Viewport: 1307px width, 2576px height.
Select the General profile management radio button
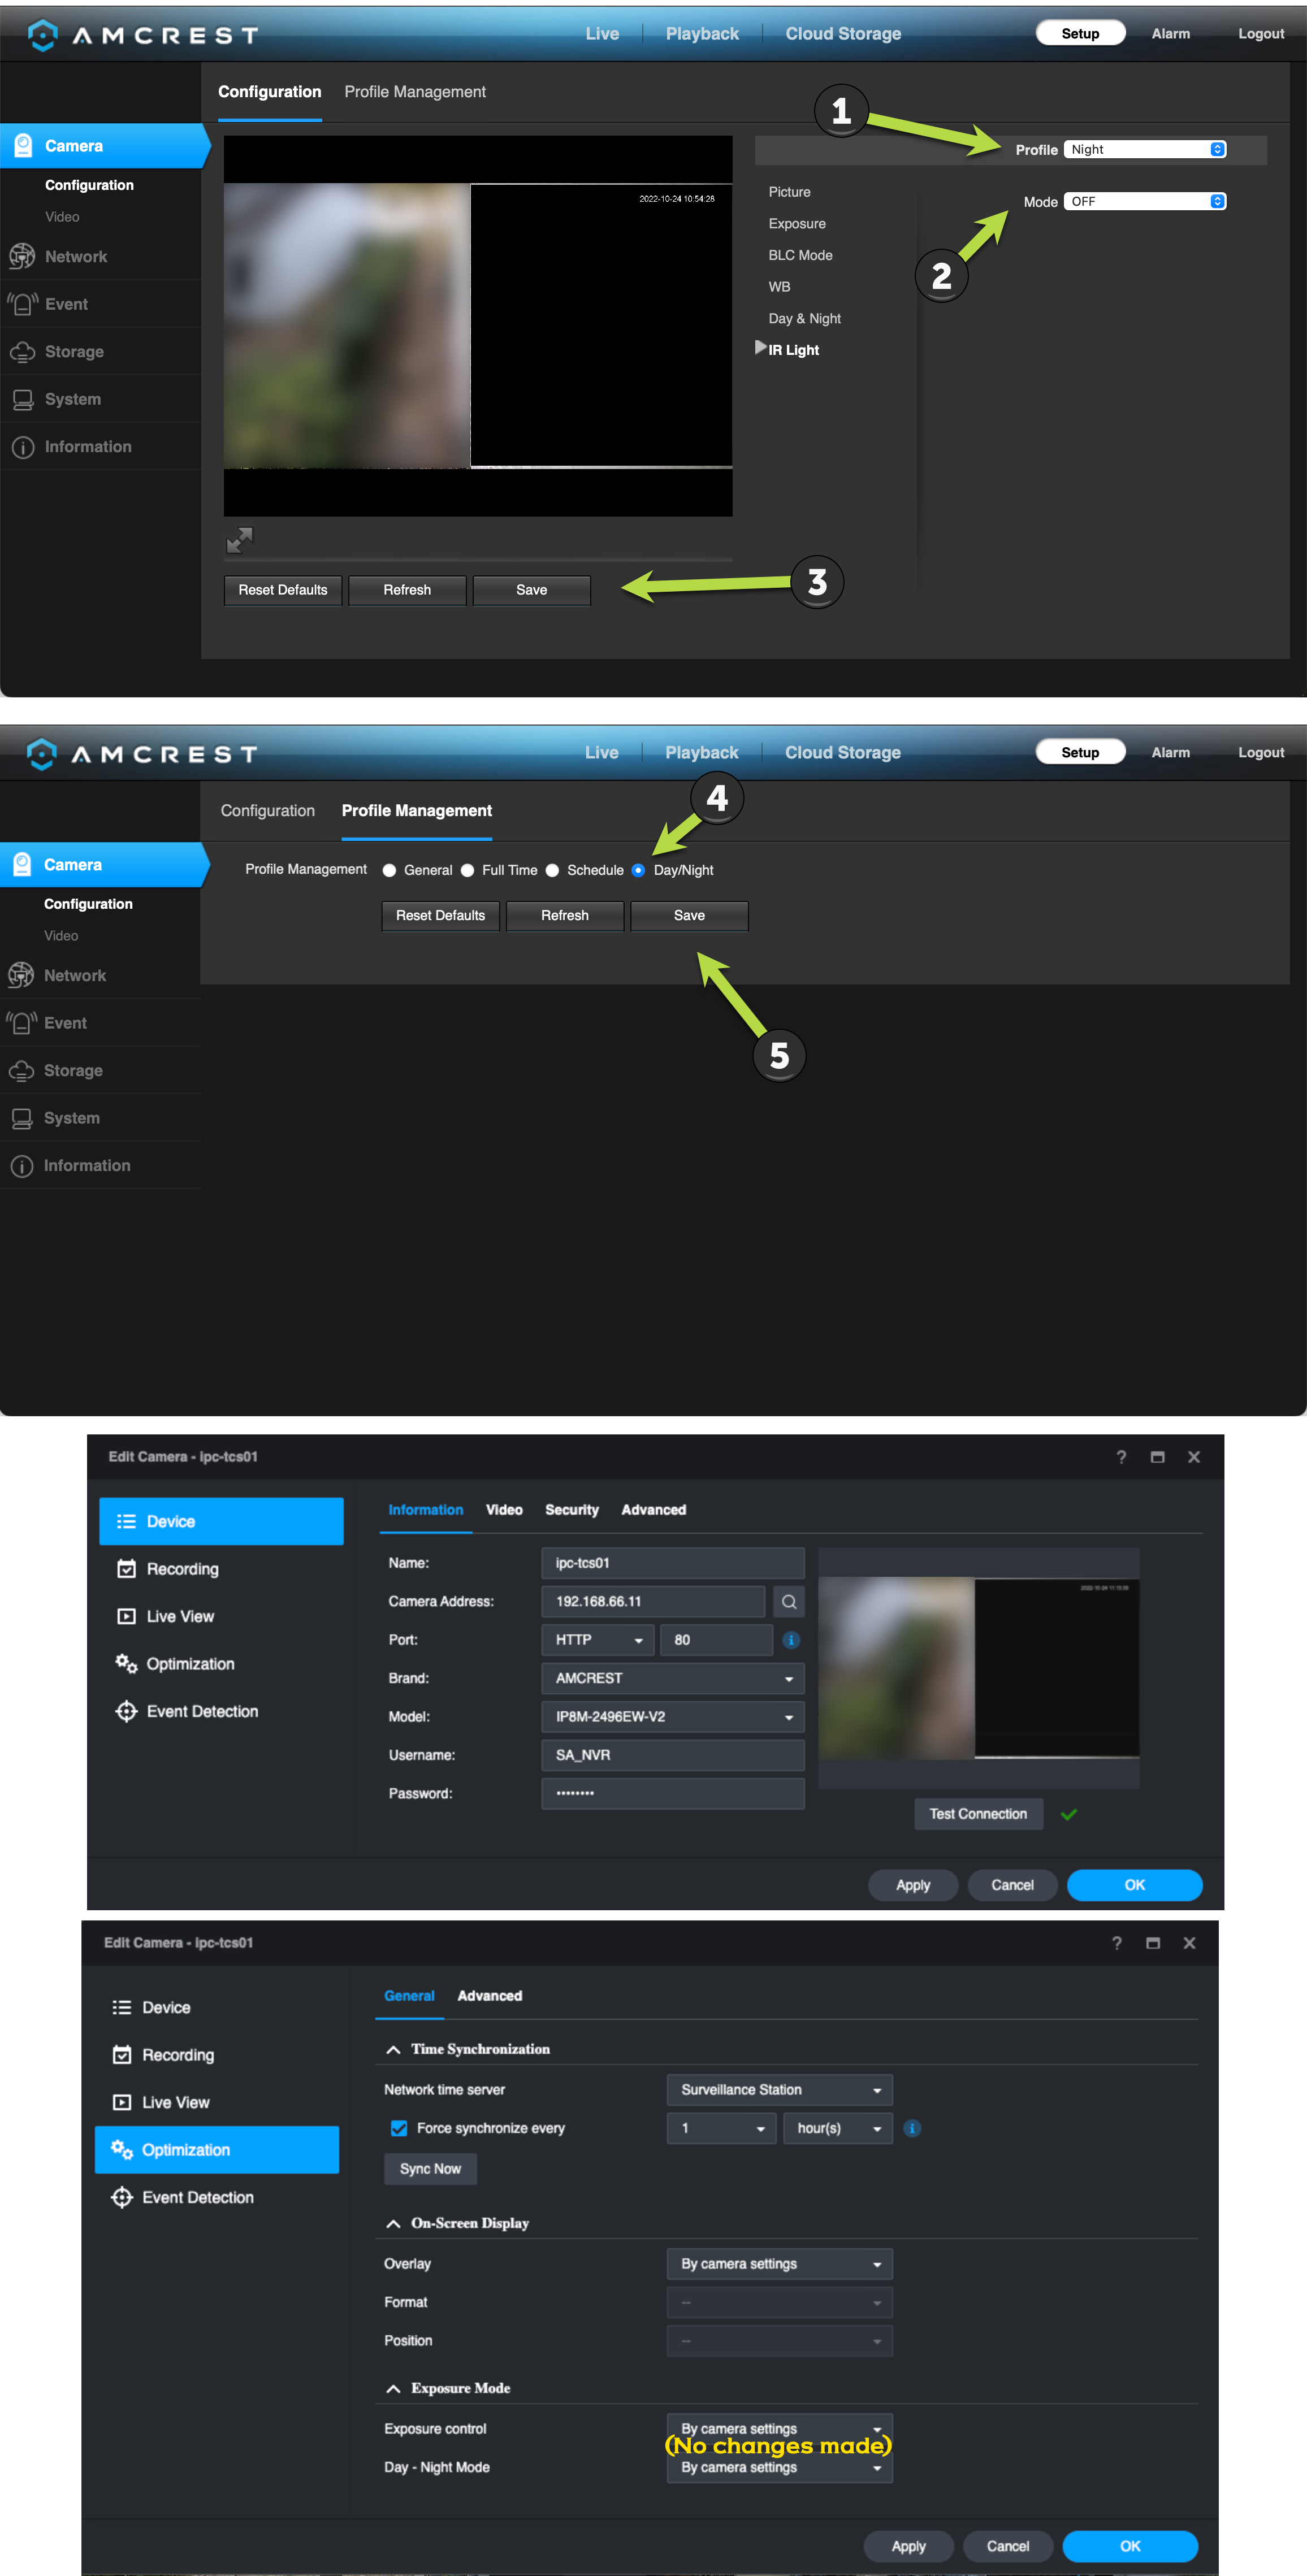point(389,870)
